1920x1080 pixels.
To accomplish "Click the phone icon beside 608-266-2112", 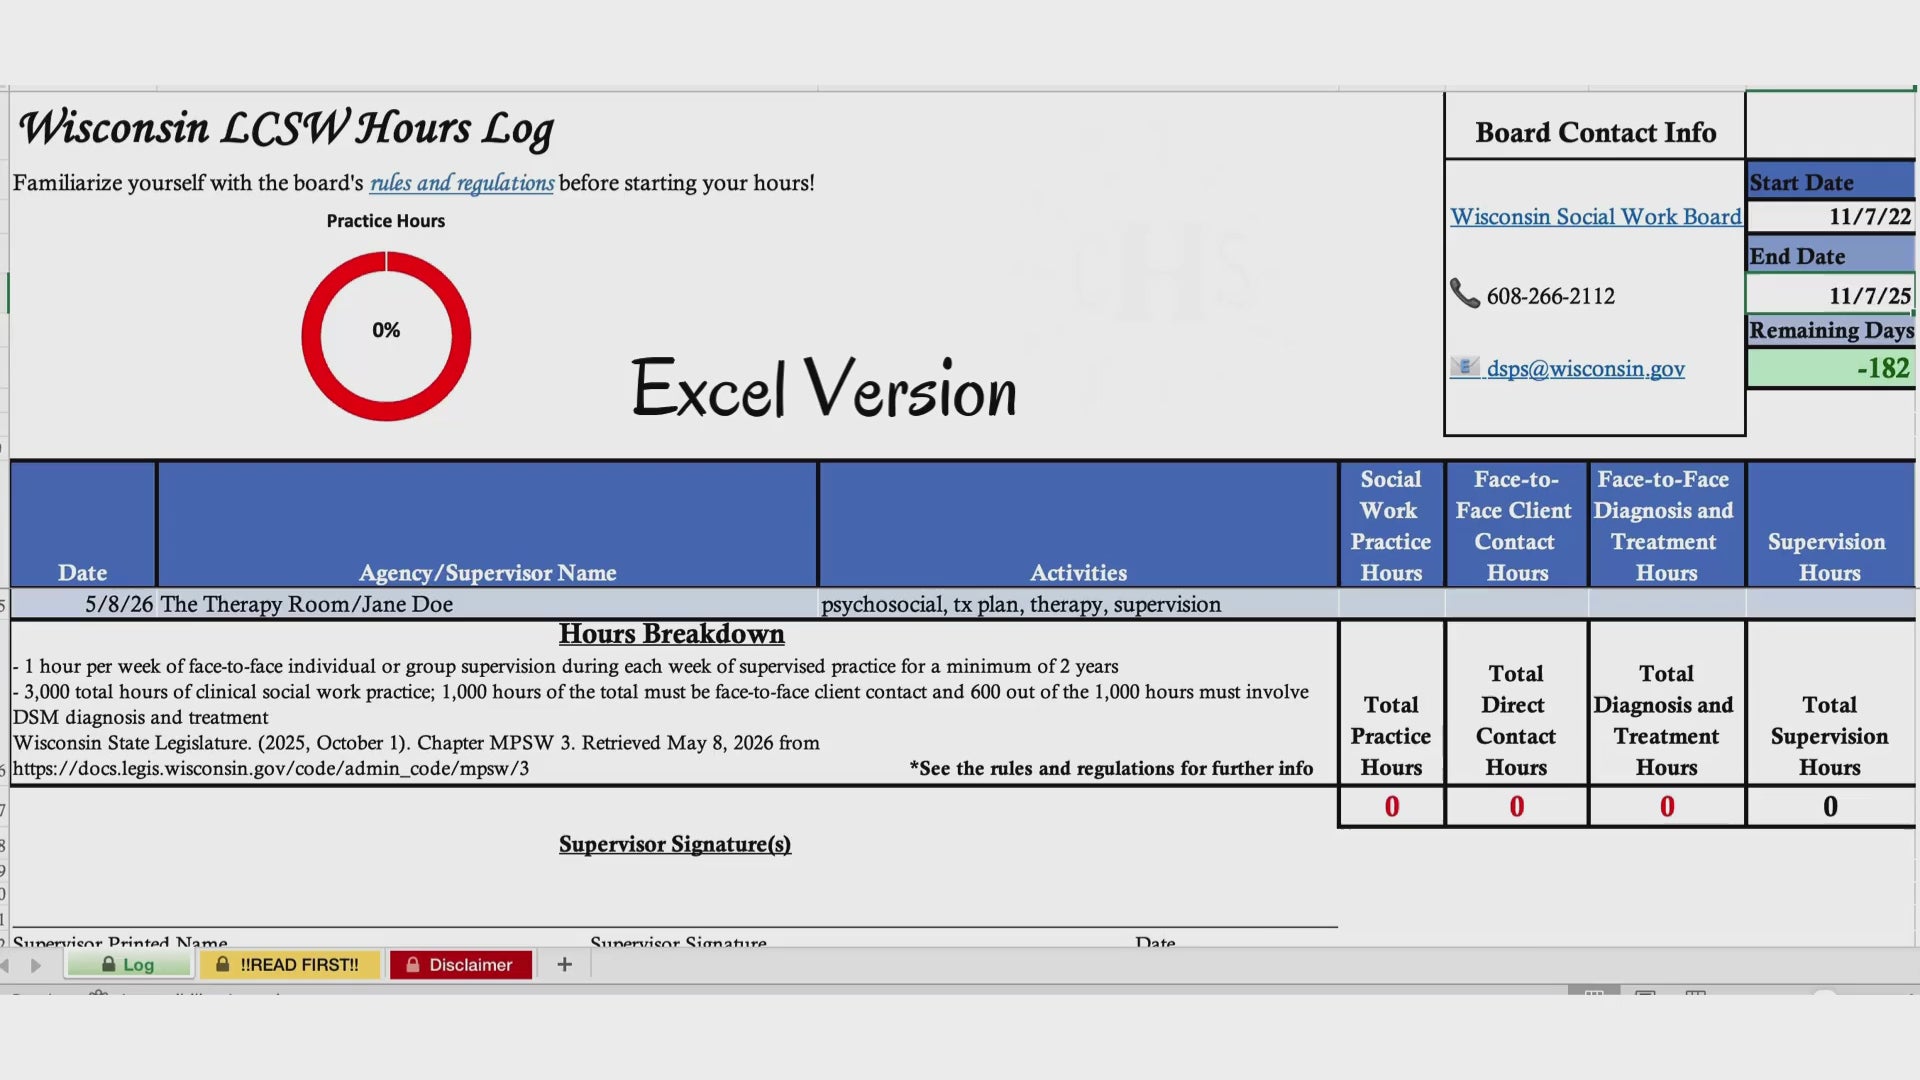I will click(x=1465, y=294).
